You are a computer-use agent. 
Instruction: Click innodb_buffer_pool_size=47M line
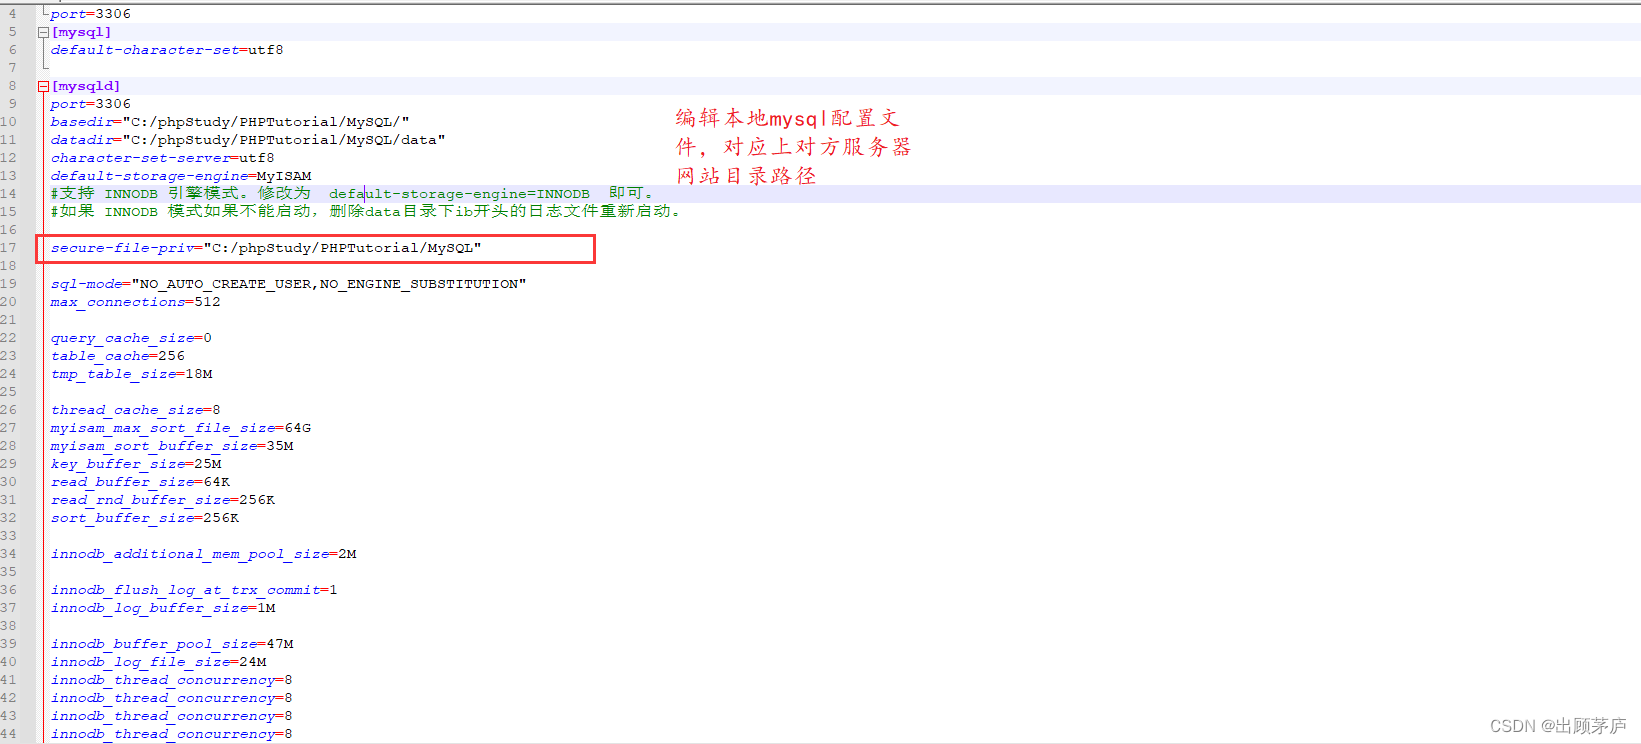172,644
